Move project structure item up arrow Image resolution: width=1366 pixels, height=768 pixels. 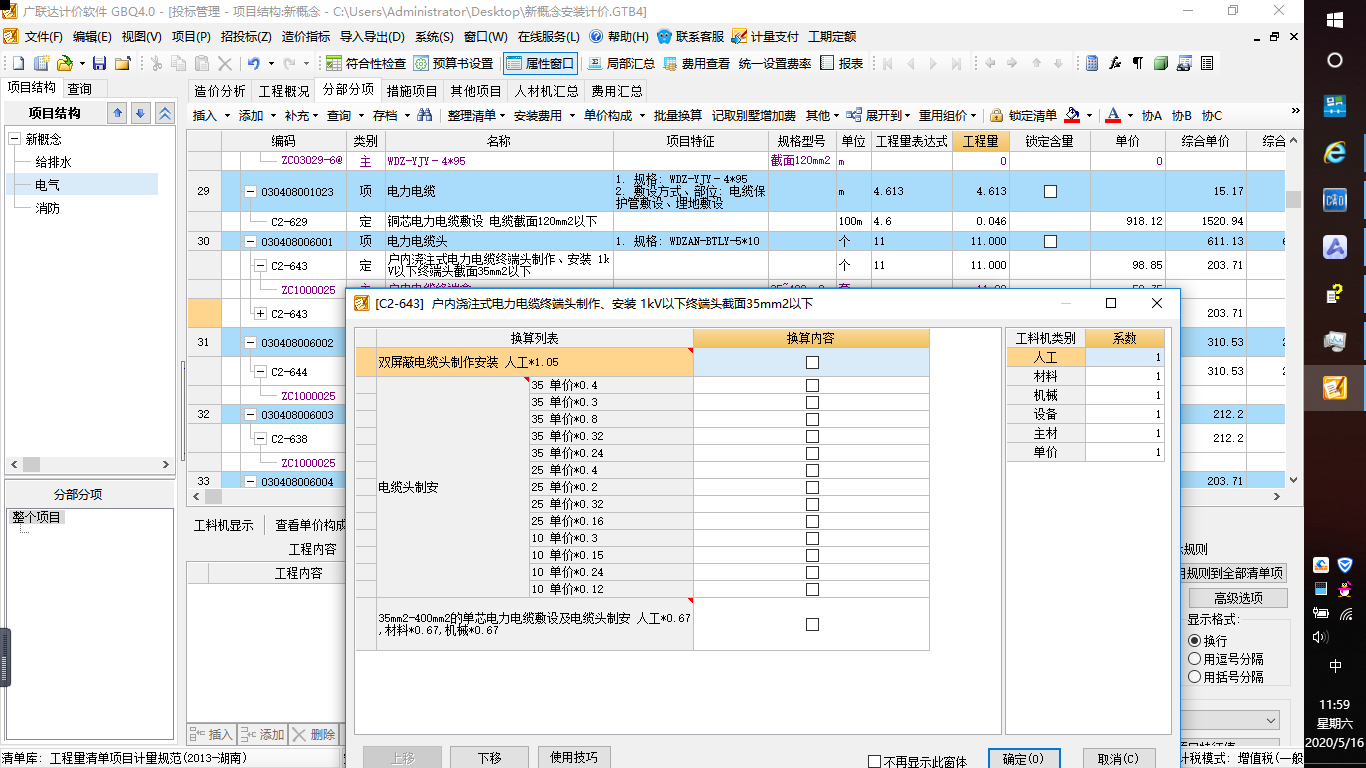click(x=117, y=113)
